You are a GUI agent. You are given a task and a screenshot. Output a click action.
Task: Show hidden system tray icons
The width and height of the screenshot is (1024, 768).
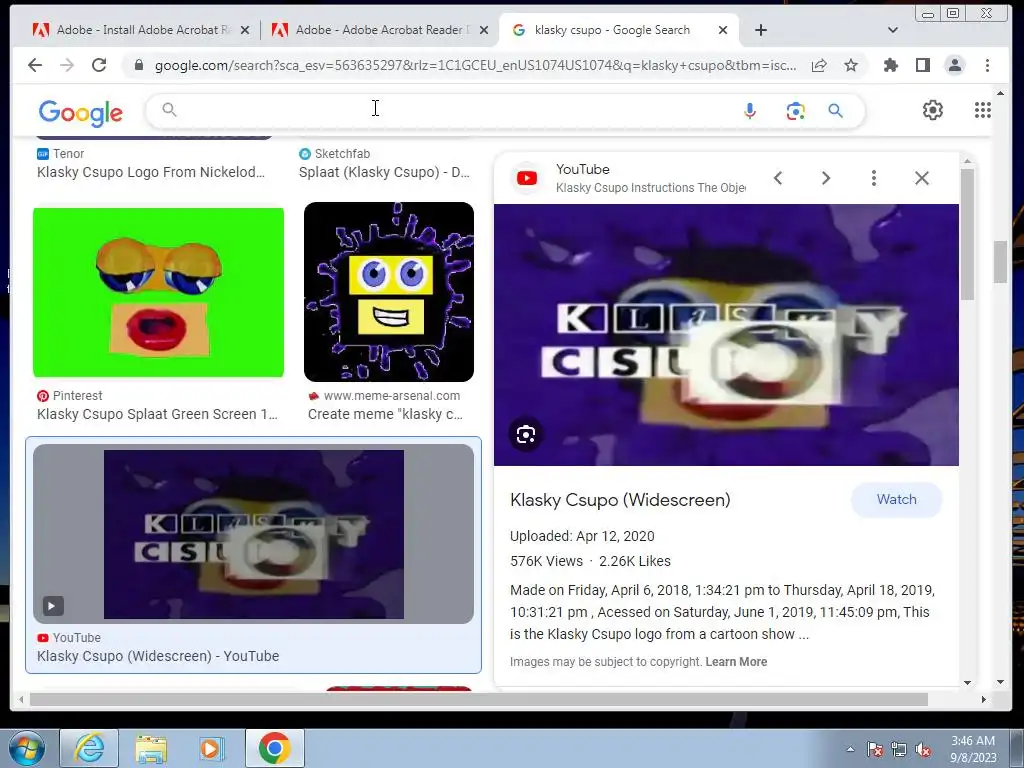850,749
